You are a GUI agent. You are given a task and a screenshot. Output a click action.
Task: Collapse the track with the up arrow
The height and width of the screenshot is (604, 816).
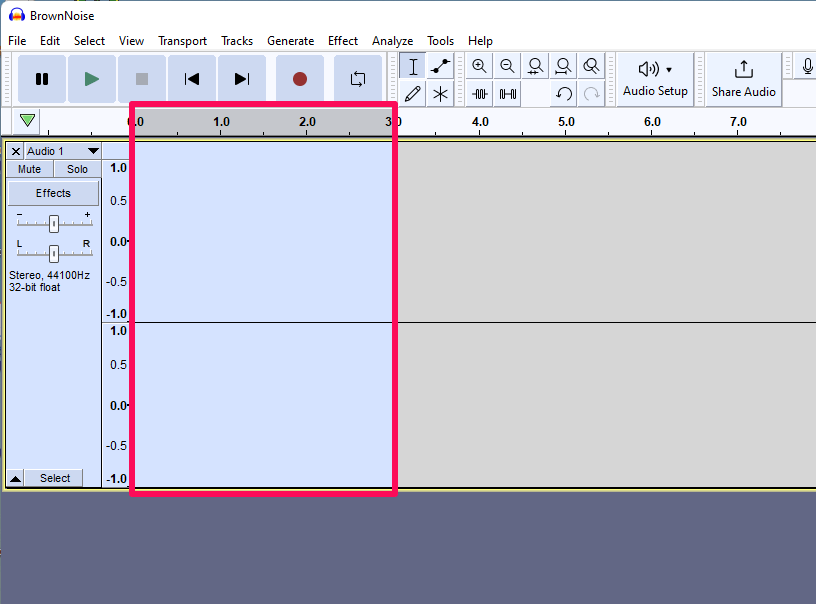click(x=16, y=479)
